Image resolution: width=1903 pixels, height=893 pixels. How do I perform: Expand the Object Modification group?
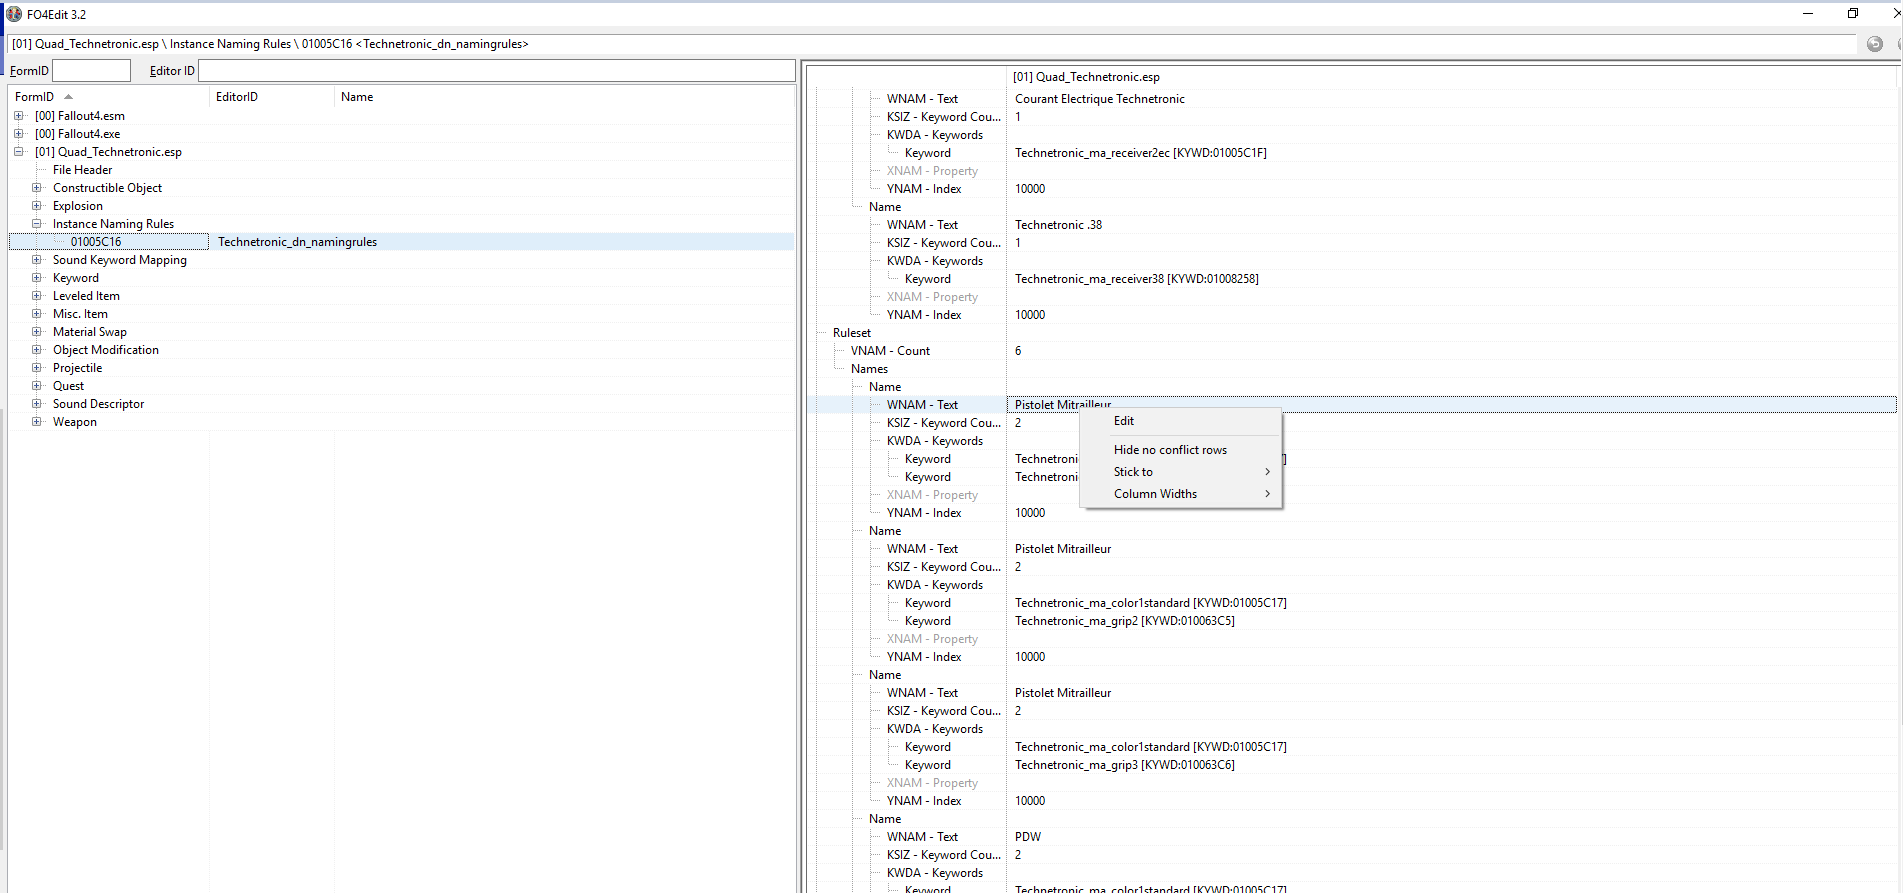pos(37,350)
